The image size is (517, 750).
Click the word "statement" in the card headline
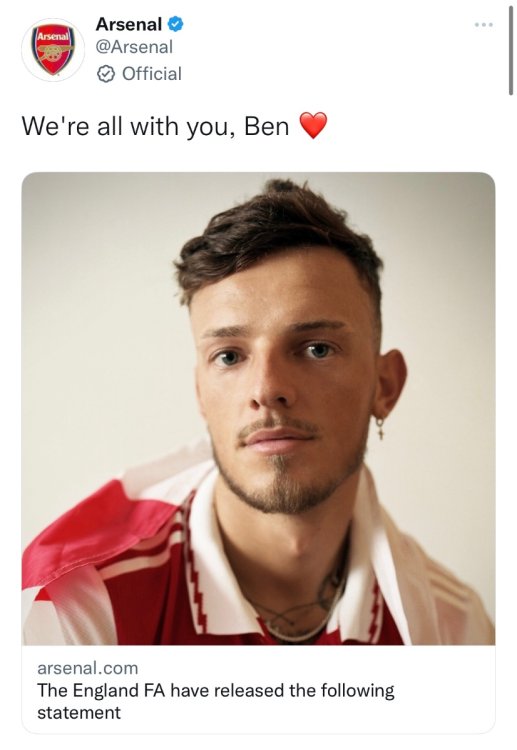coord(79,713)
